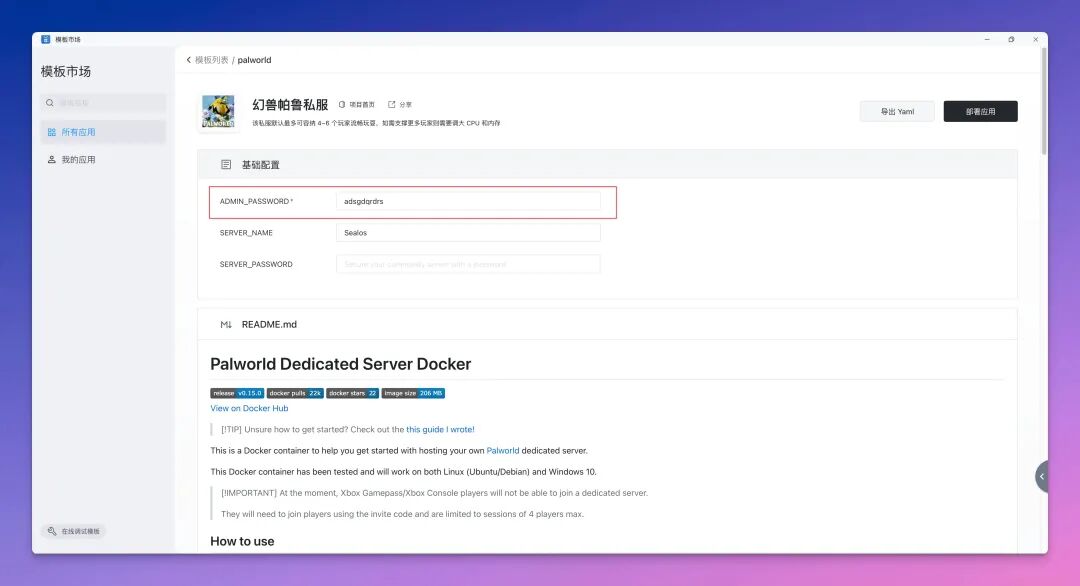Image resolution: width=1080 pixels, height=586 pixels.
Task: Click the 在线调试模板 button at sidebar bottom
Action: pos(73,531)
